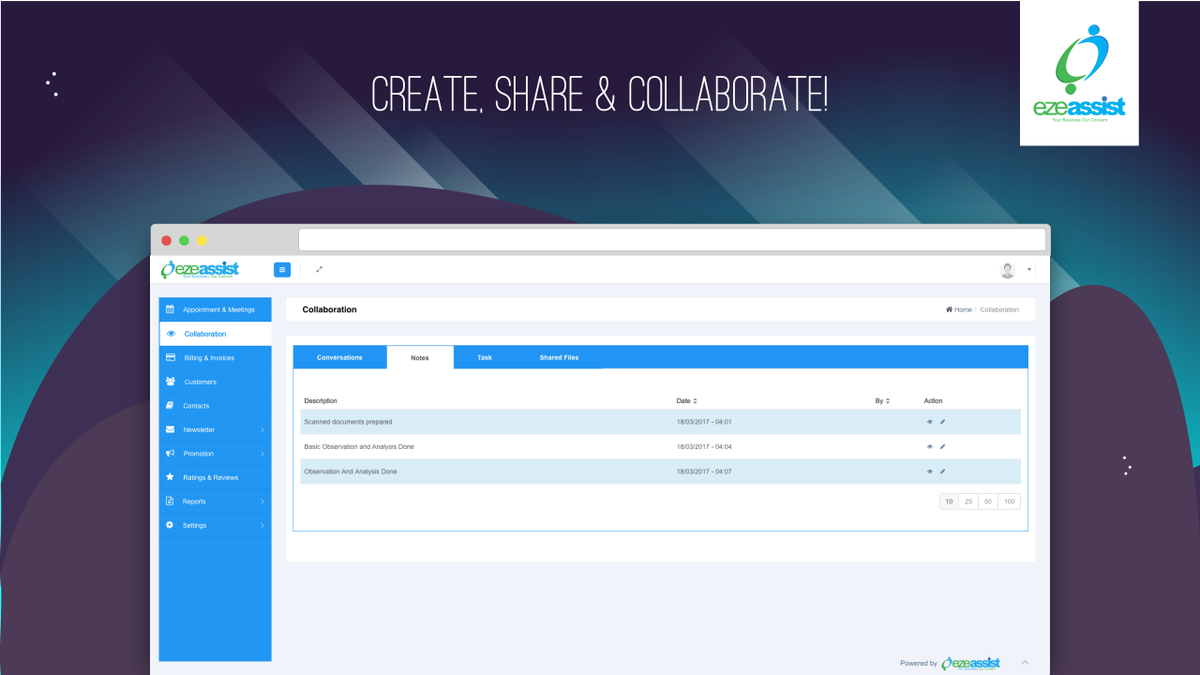
Task: Sort the table by By column
Action: [x=882, y=401]
